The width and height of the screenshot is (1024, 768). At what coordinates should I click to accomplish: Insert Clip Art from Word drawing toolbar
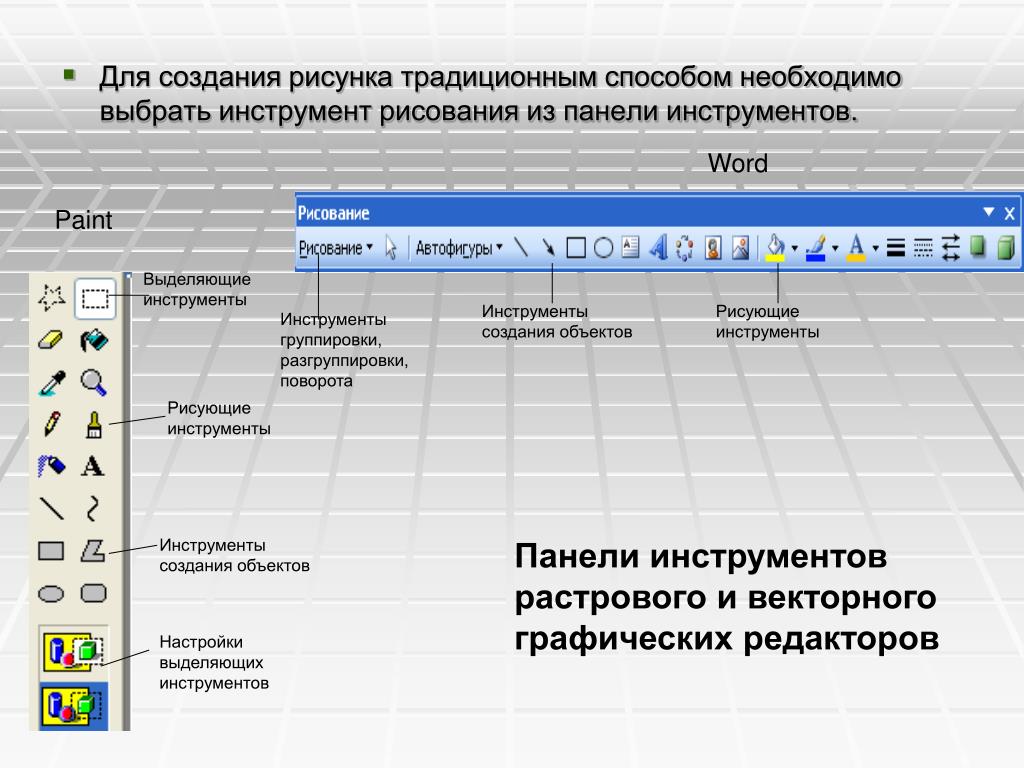point(713,248)
